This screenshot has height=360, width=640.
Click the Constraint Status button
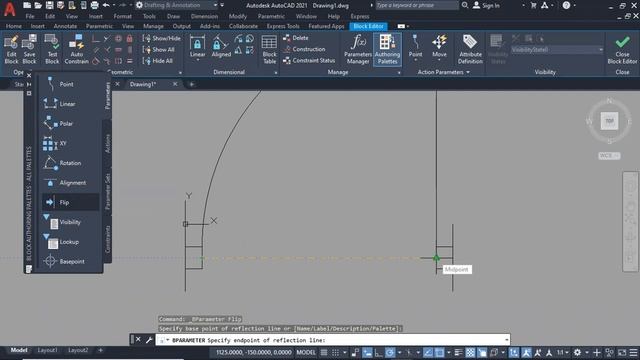pyautogui.click(x=309, y=60)
